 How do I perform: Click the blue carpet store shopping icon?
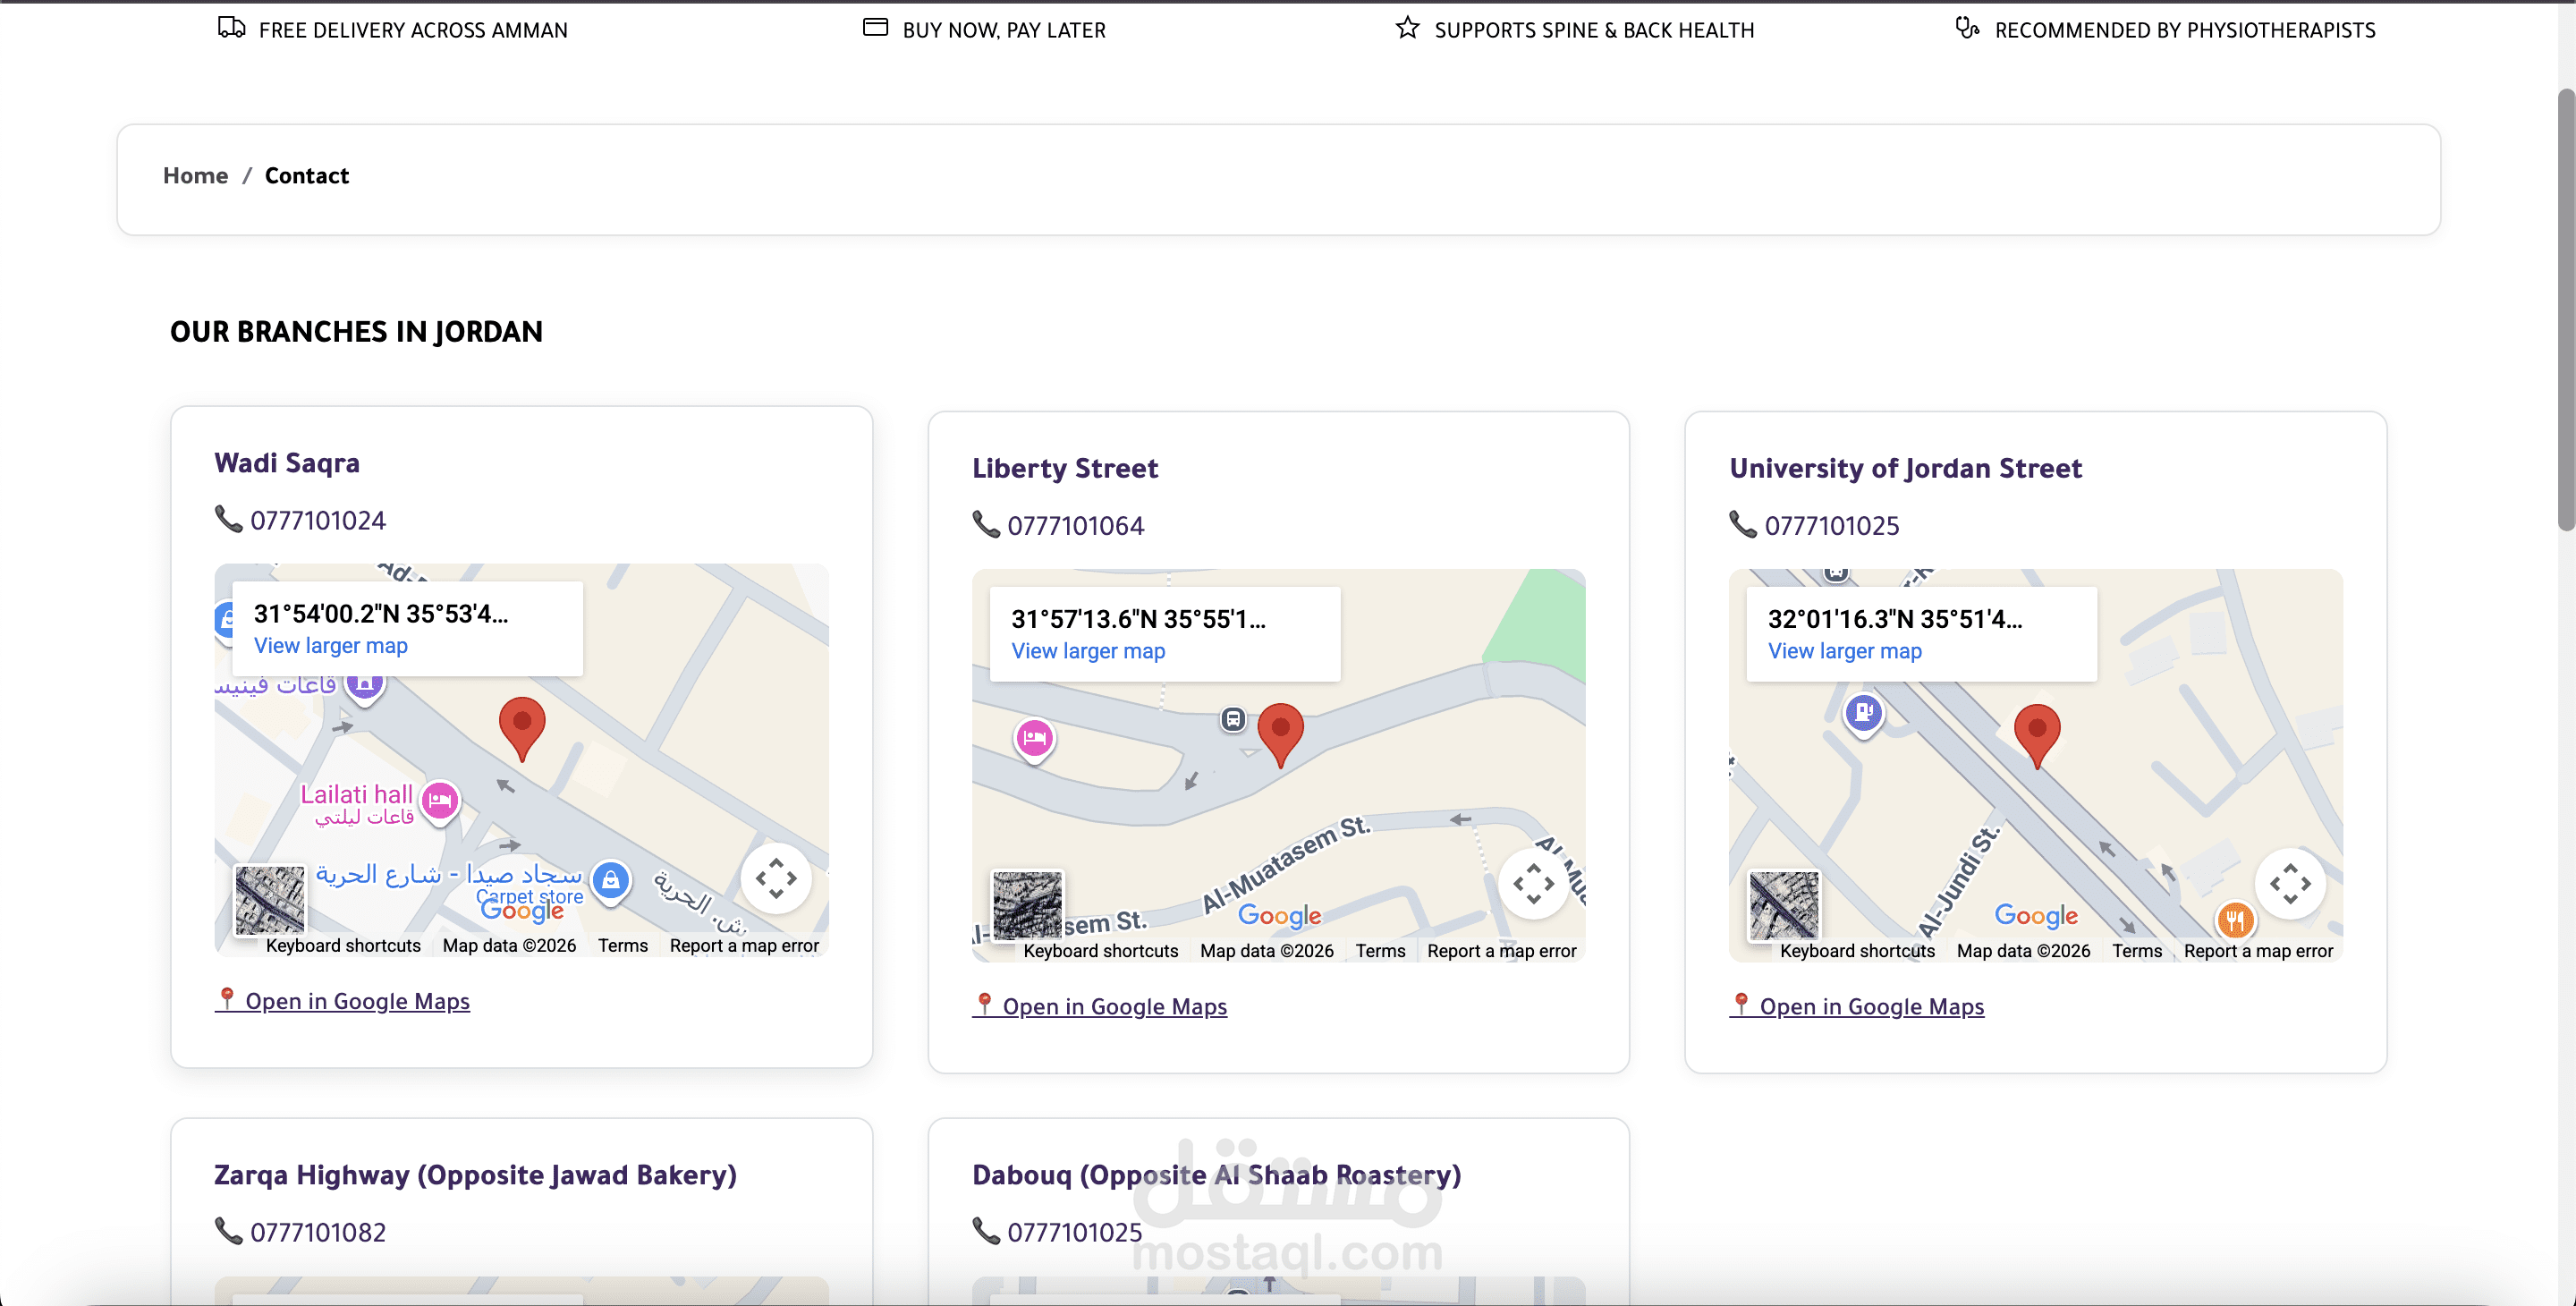[x=610, y=880]
